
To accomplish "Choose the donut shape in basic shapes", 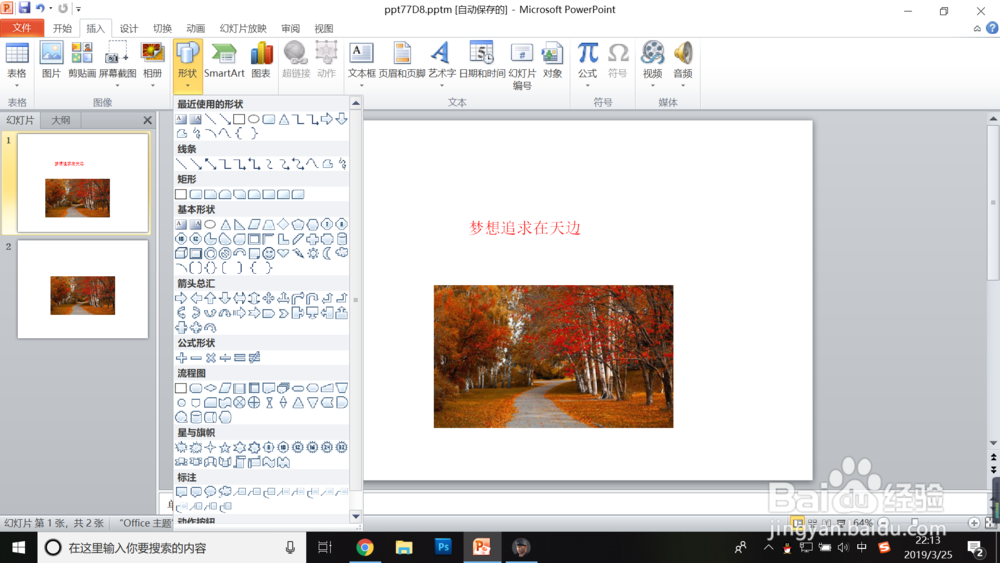I will coord(210,254).
